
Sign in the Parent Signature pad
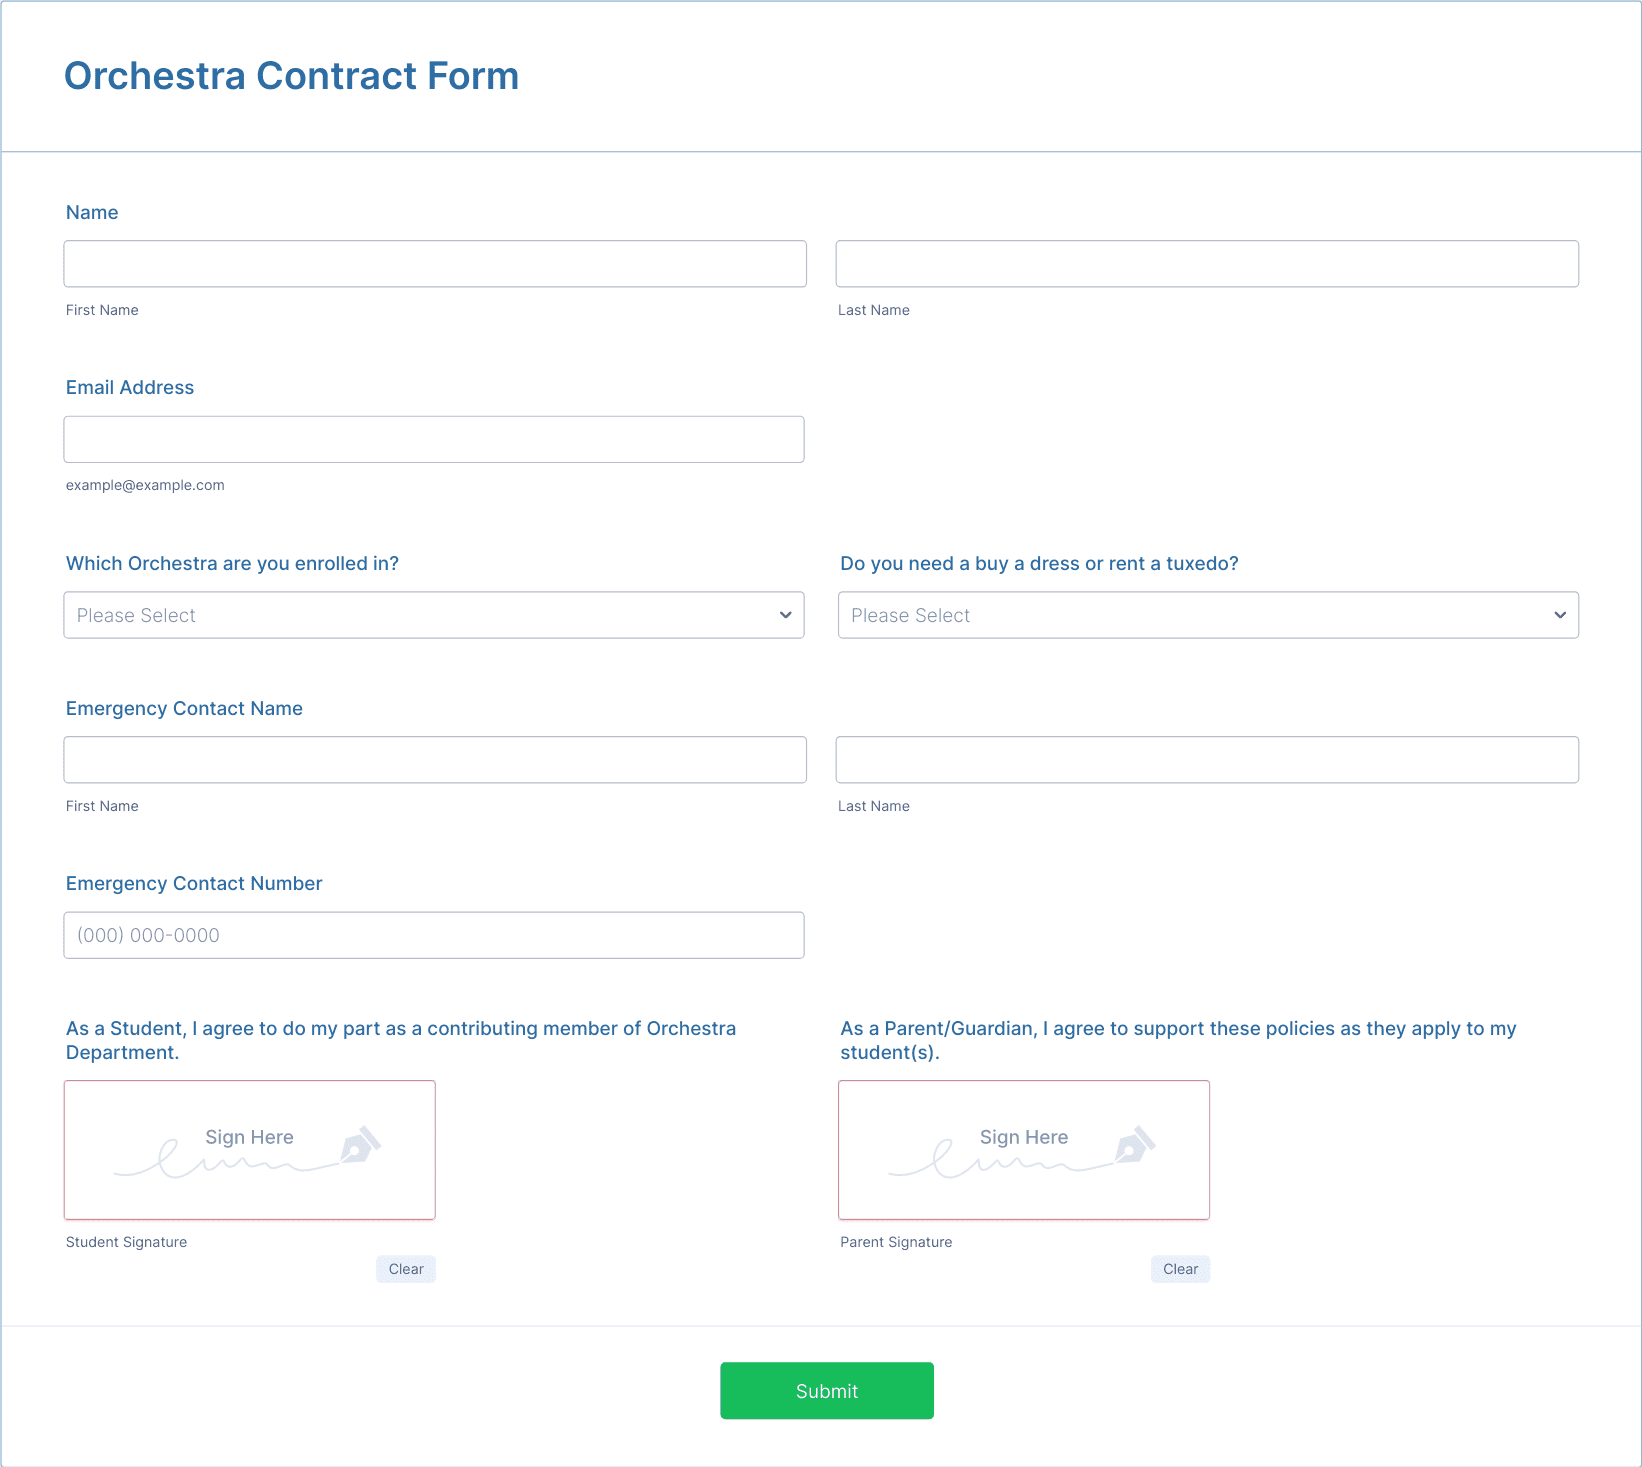(x=1024, y=1150)
